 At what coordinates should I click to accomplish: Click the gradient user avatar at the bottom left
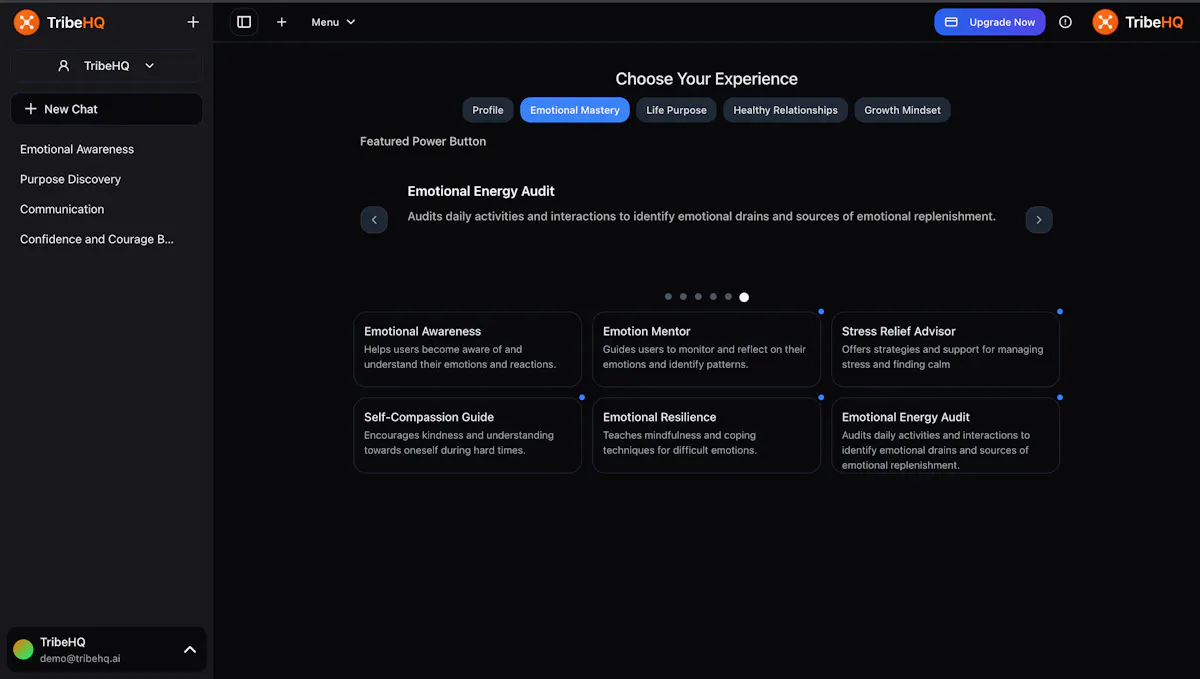tap(23, 650)
